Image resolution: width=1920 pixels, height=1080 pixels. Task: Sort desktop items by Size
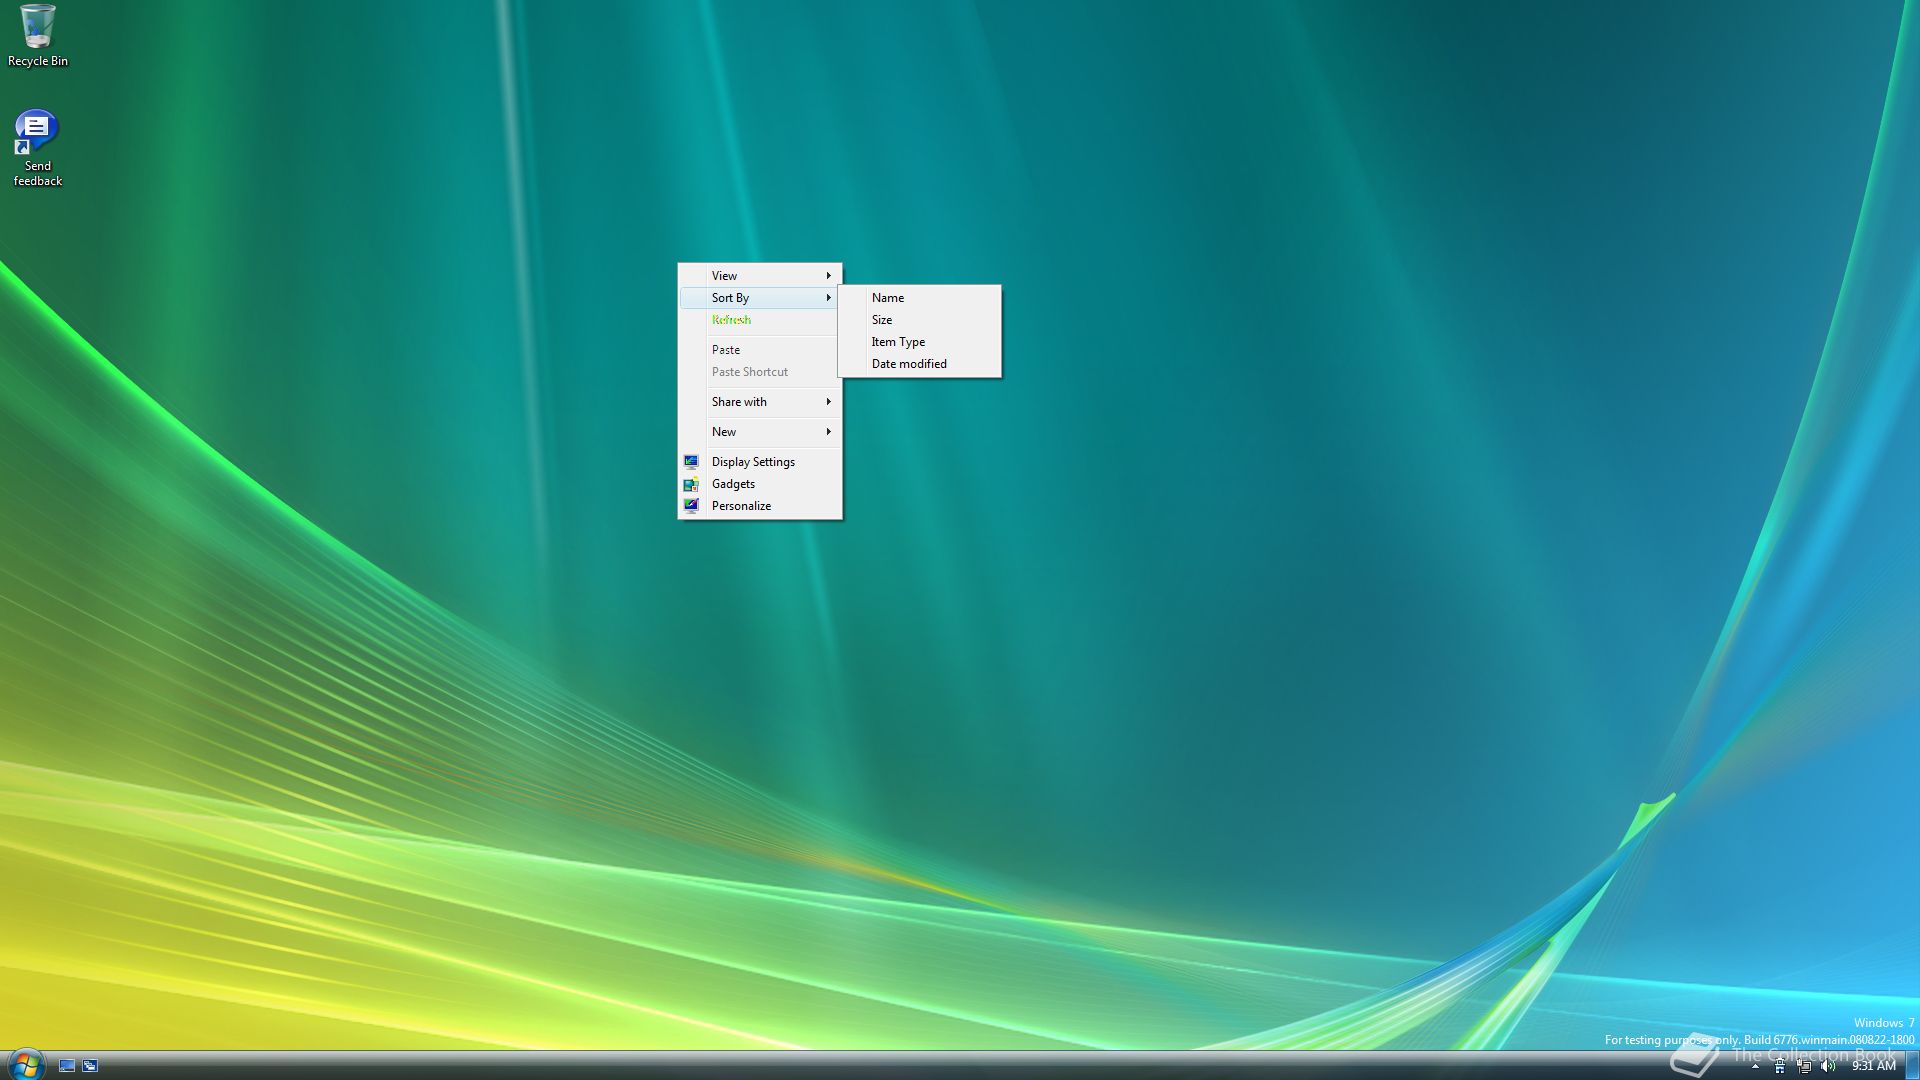919,319
